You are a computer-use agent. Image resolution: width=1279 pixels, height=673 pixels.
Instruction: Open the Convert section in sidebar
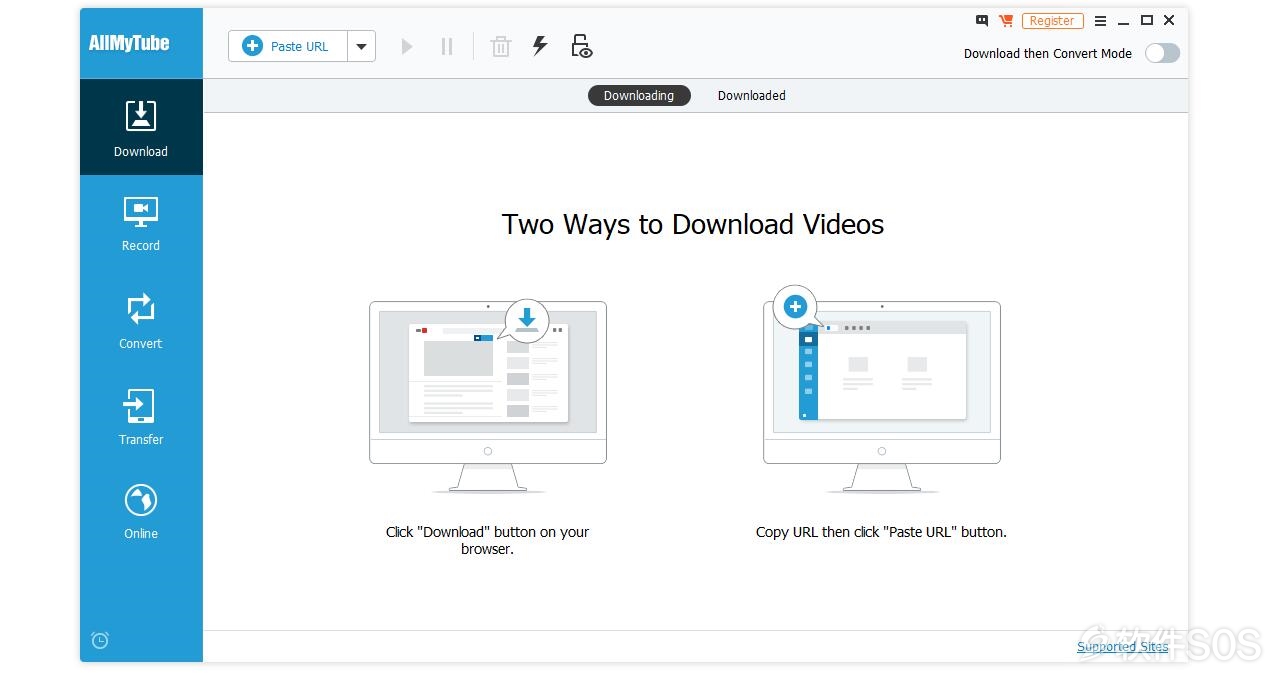[141, 321]
